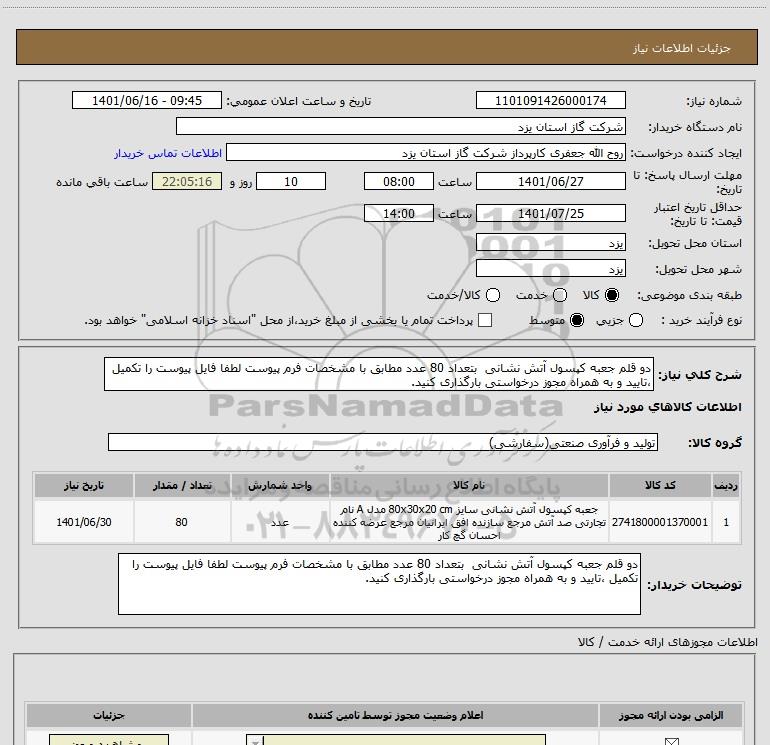The height and width of the screenshot is (745, 770).
Task: Click the need date cell 1401/06/30
Action: [x=83, y=522]
